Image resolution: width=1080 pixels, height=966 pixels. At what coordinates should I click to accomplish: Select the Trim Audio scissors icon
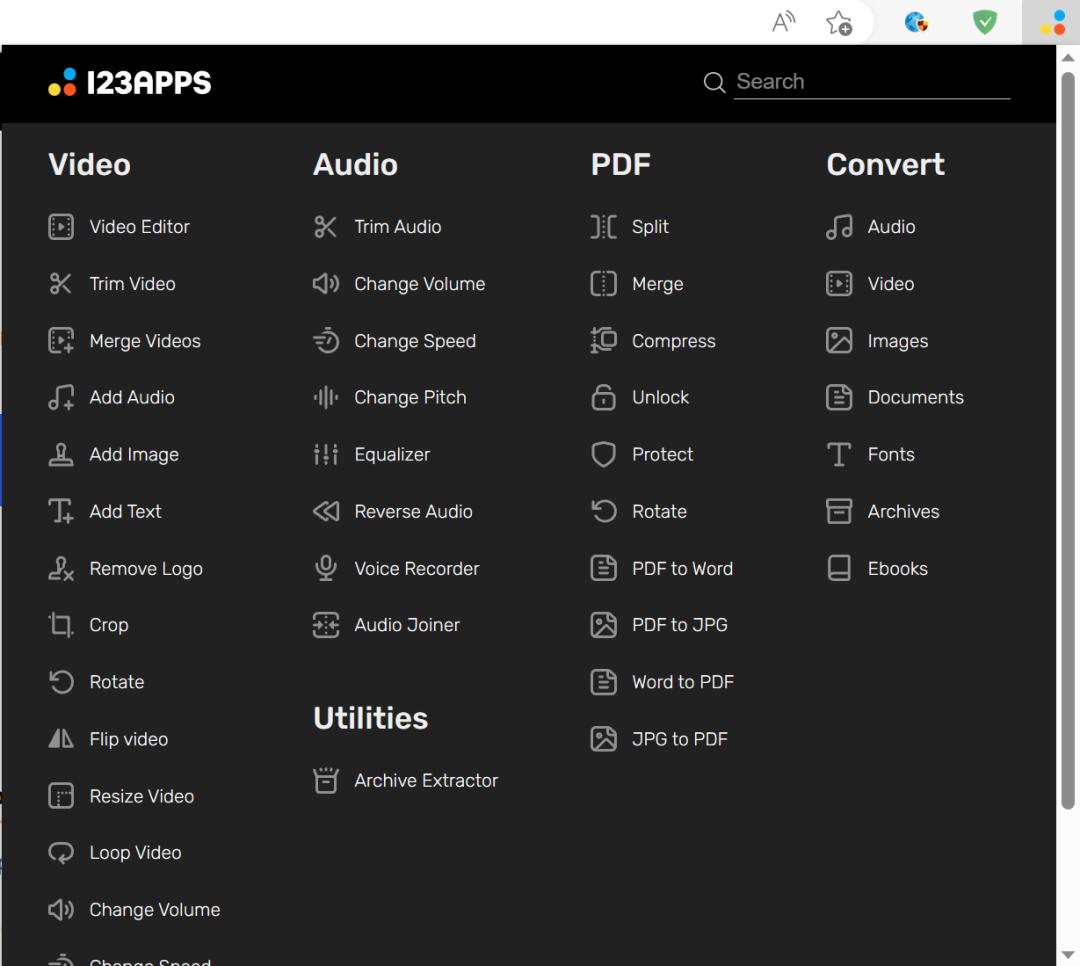pyautogui.click(x=325, y=227)
